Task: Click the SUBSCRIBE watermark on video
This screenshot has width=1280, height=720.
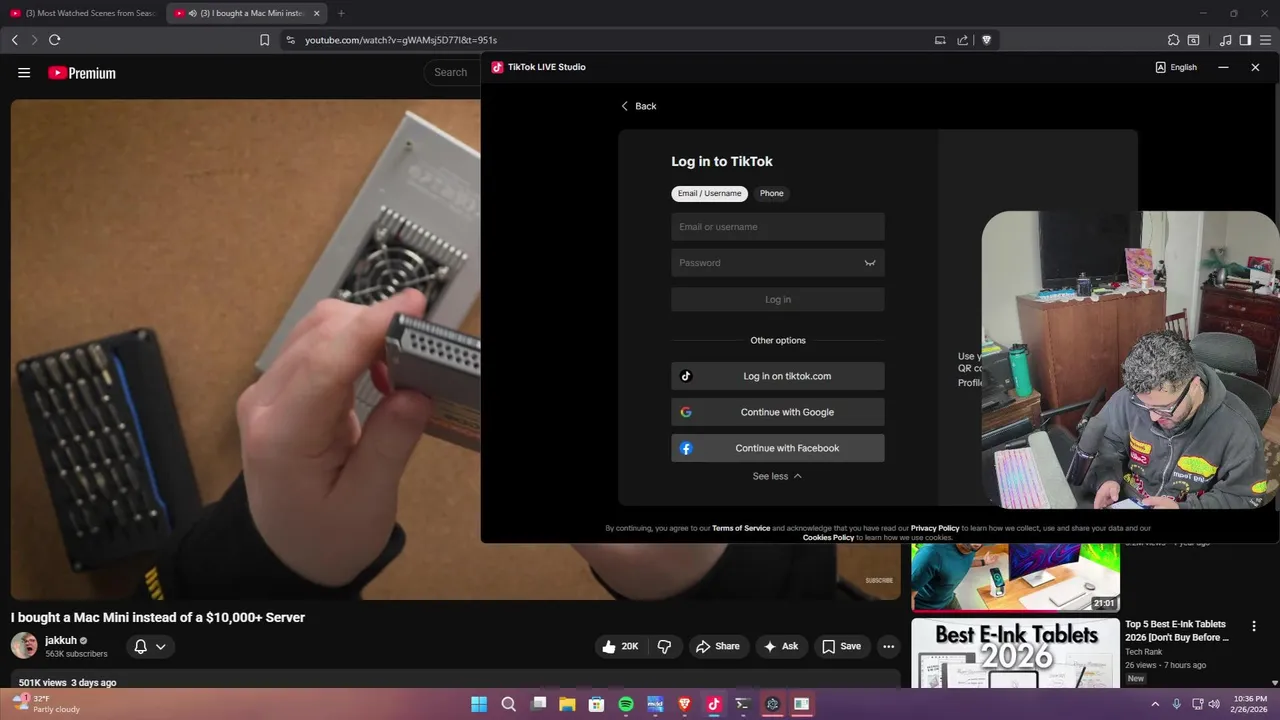Action: [879, 580]
